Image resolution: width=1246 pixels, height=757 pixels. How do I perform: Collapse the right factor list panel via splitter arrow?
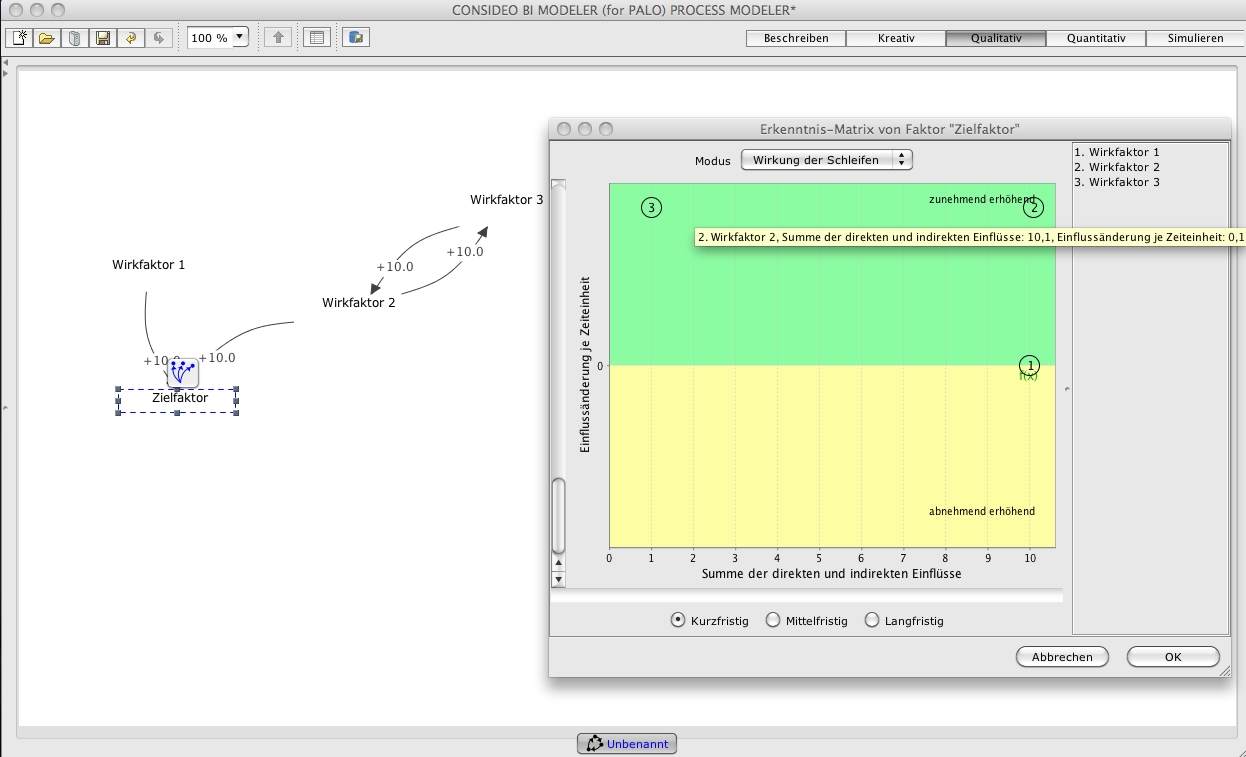tap(1067, 389)
